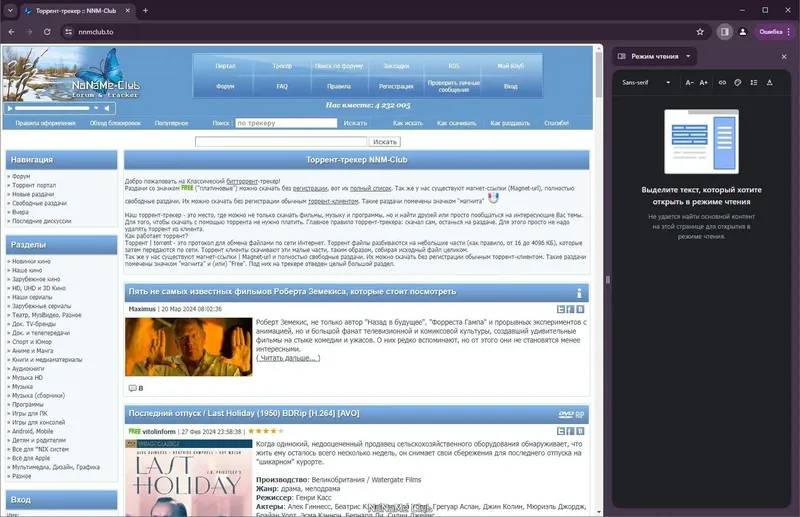Bookmark this page with the star icon

click(700, 32)
